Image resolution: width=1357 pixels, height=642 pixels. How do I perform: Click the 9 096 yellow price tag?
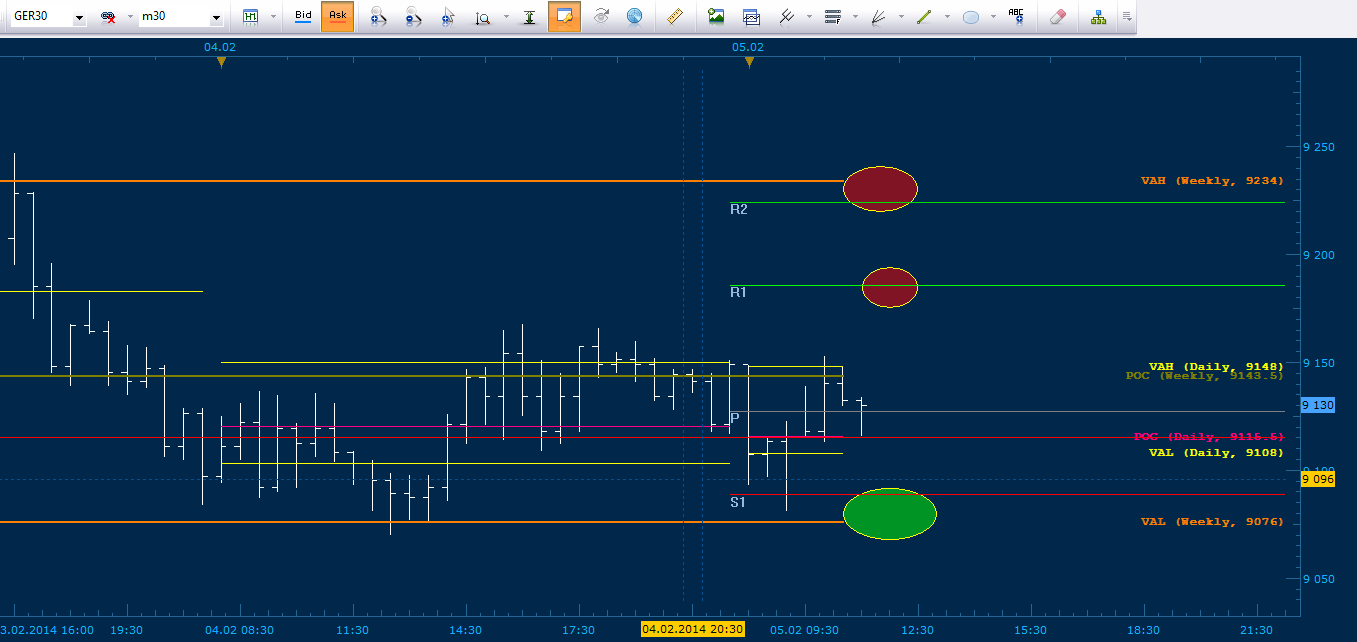pyautogui.click(x=1318, y=480)
